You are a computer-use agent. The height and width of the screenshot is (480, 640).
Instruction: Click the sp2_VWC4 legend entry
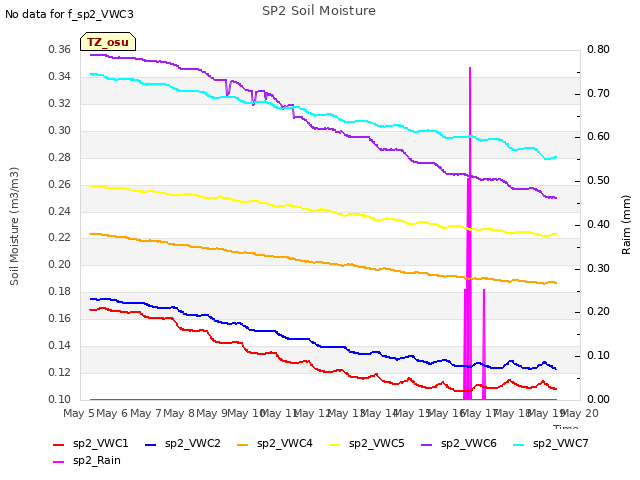tap(275, 444)
